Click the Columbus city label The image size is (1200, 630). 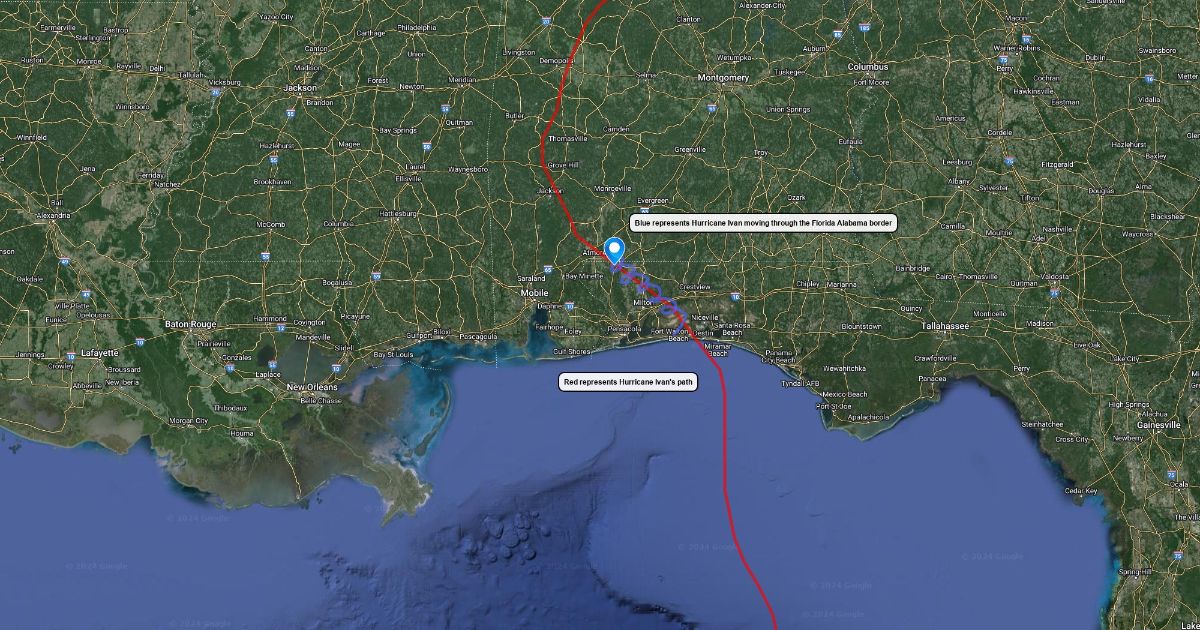[x=867, y=66]
